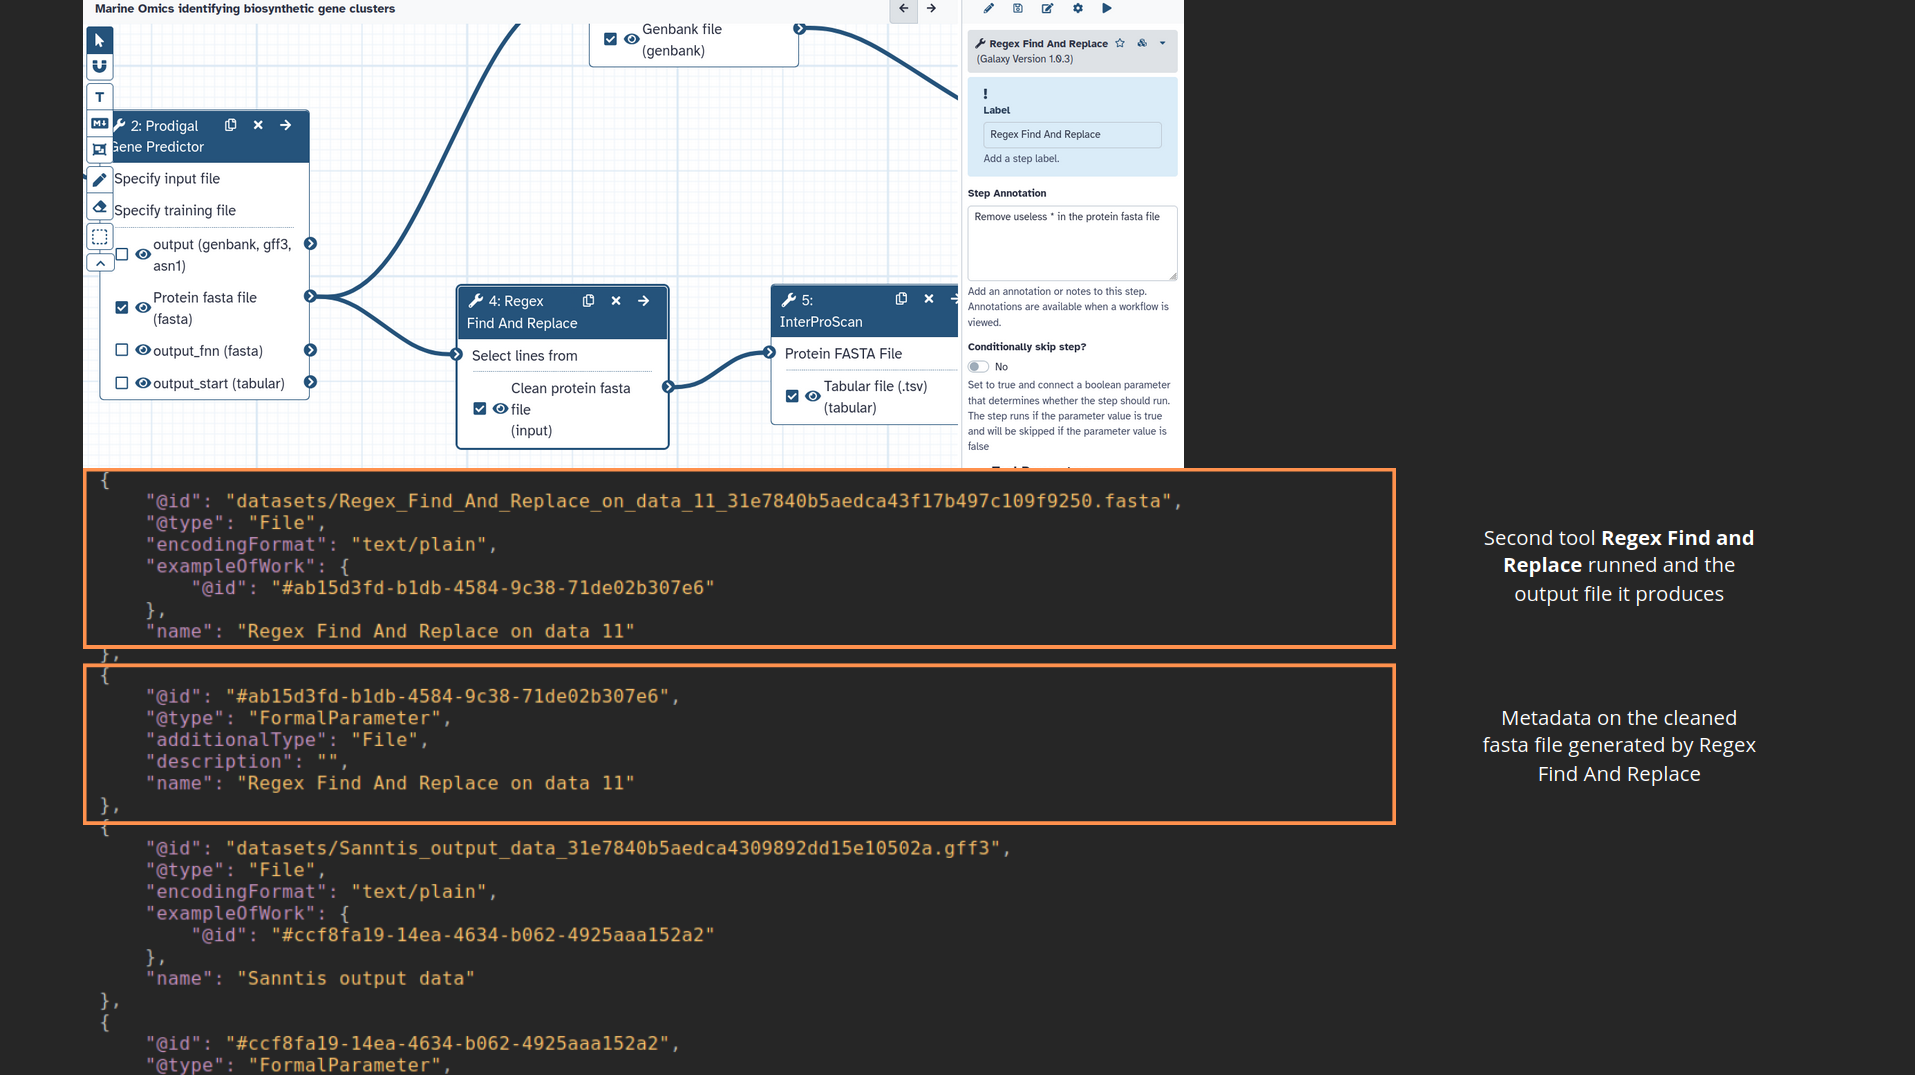Edit workflow attributes pencil icon

point(989,8)
